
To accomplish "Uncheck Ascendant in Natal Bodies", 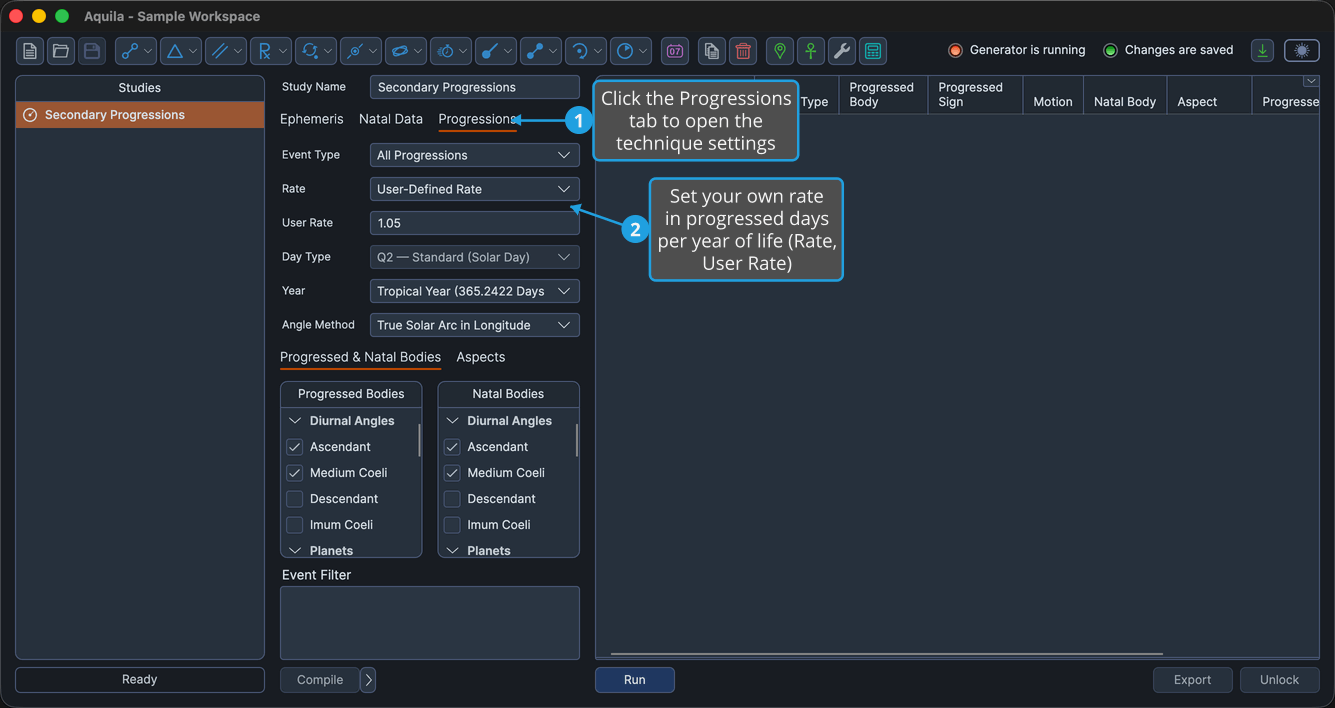I will 452,447.
